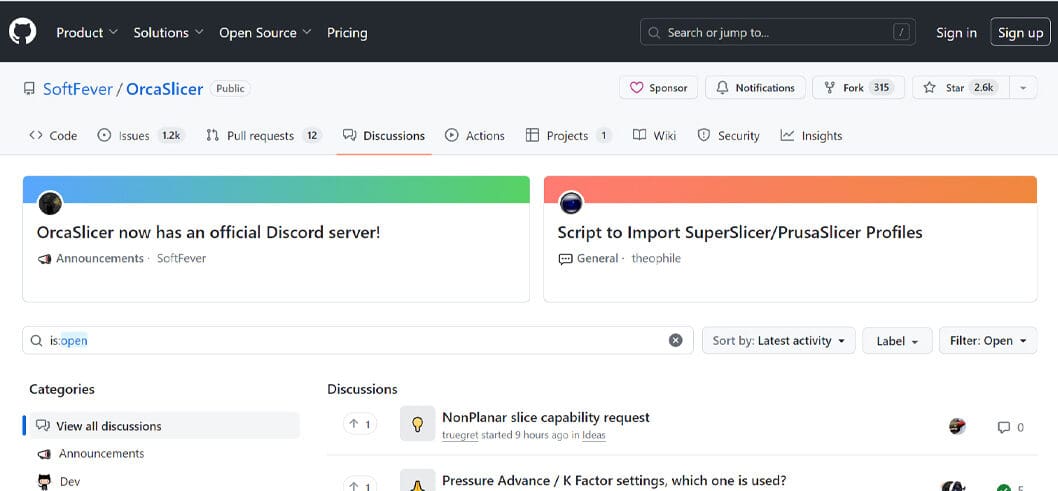Sponsor the project with the heart button
Viewport: 1058px width, 491px height.
659,88
